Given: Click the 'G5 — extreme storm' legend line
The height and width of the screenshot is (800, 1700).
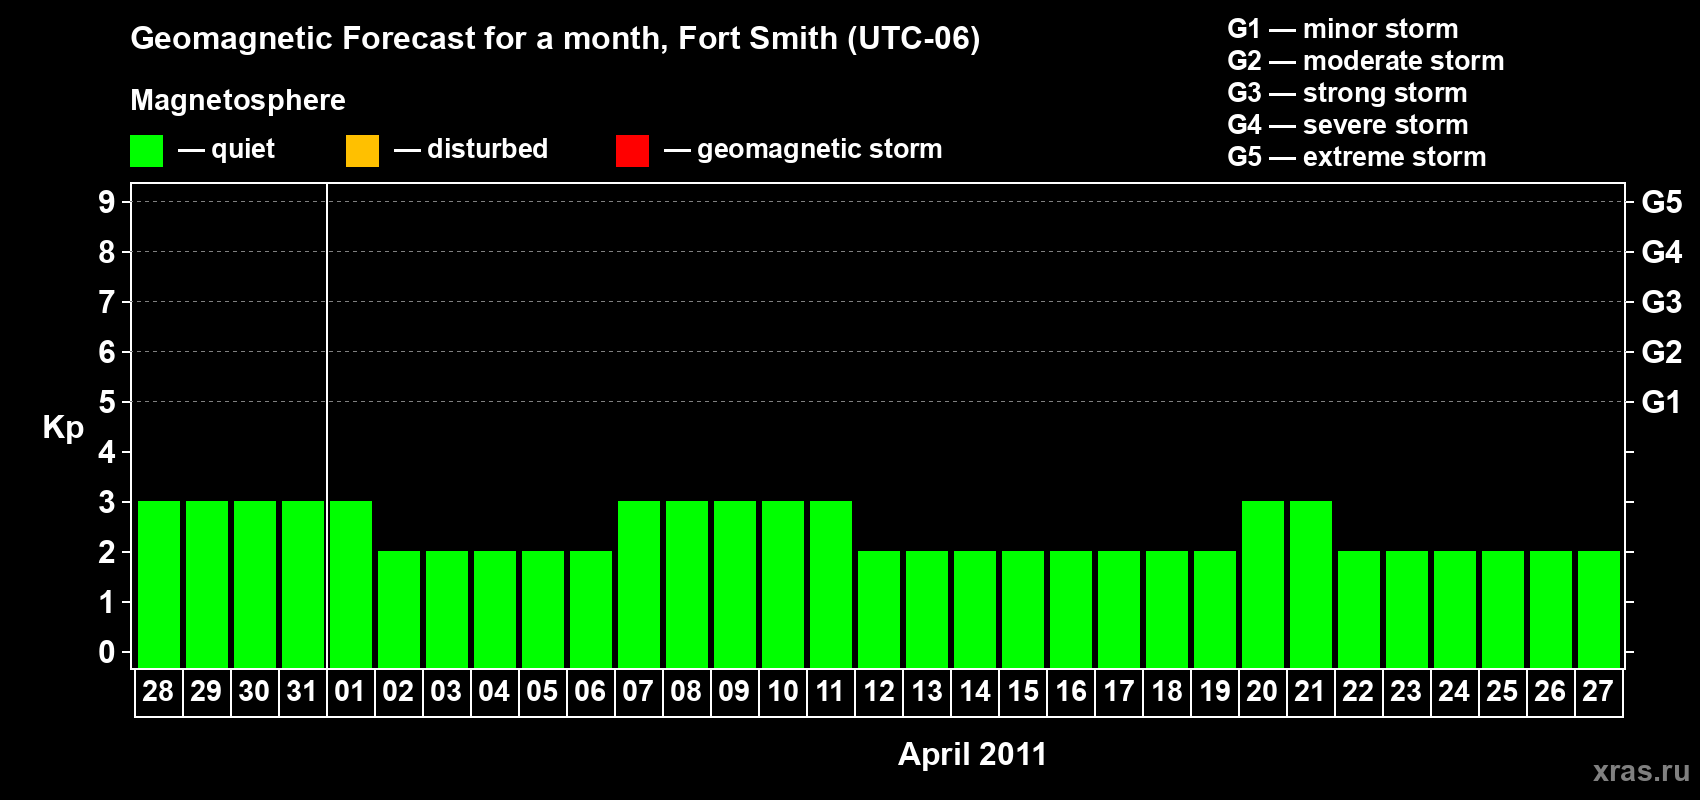Looking at the screenshot, I should [x=1356, y=157].
